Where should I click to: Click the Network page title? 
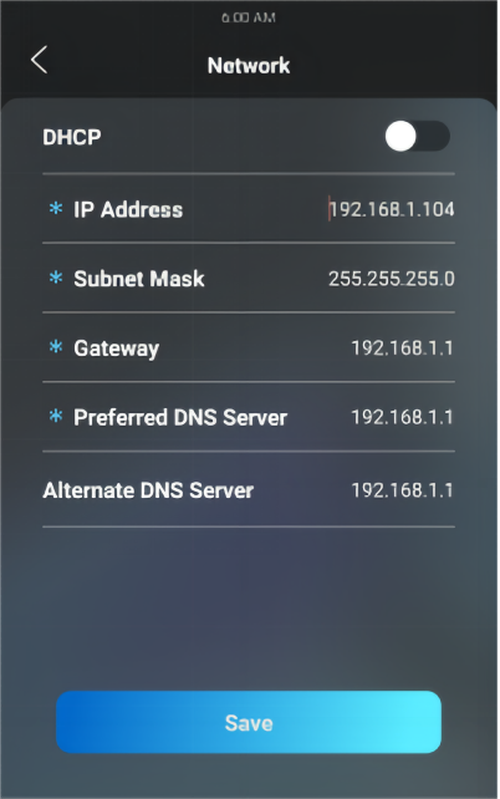pos(249,65)
